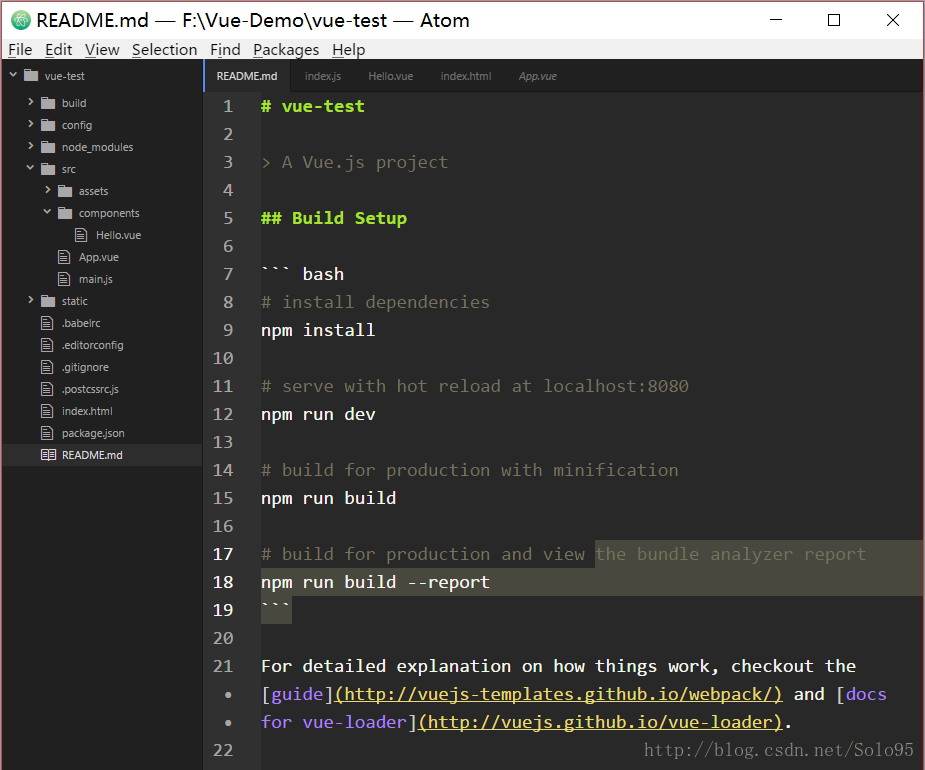Open the Find menu
The height and width of the screenshot is (770, 925).
[x=225, y=50]
